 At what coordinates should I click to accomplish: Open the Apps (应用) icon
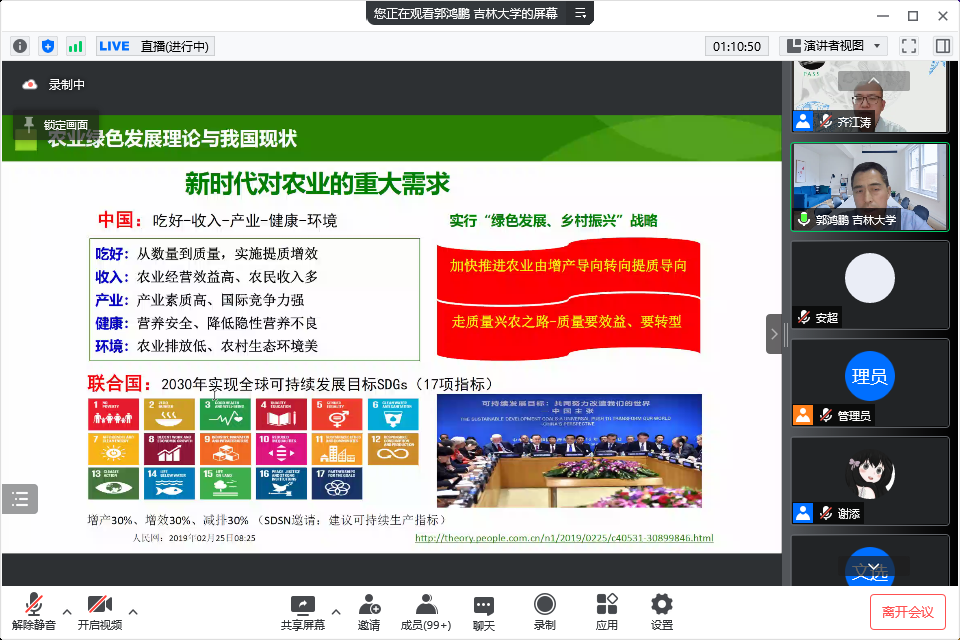[x=607, y=611]
